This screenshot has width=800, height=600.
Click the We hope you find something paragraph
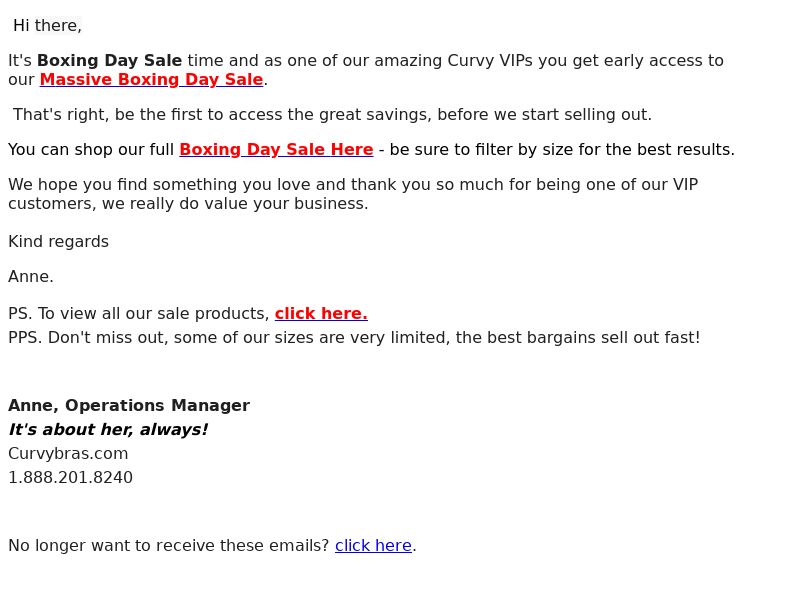tap(353, 194)
